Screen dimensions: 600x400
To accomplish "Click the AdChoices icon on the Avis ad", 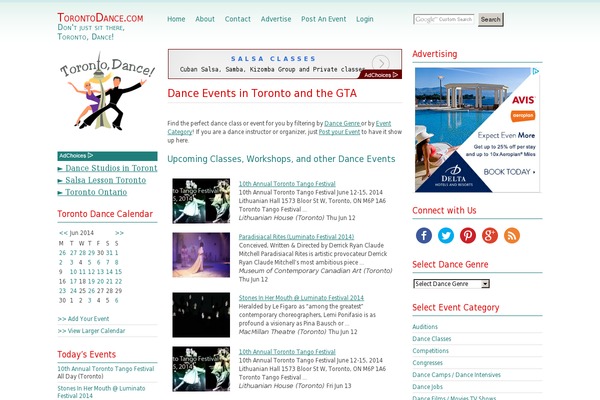I will [536, 71].
